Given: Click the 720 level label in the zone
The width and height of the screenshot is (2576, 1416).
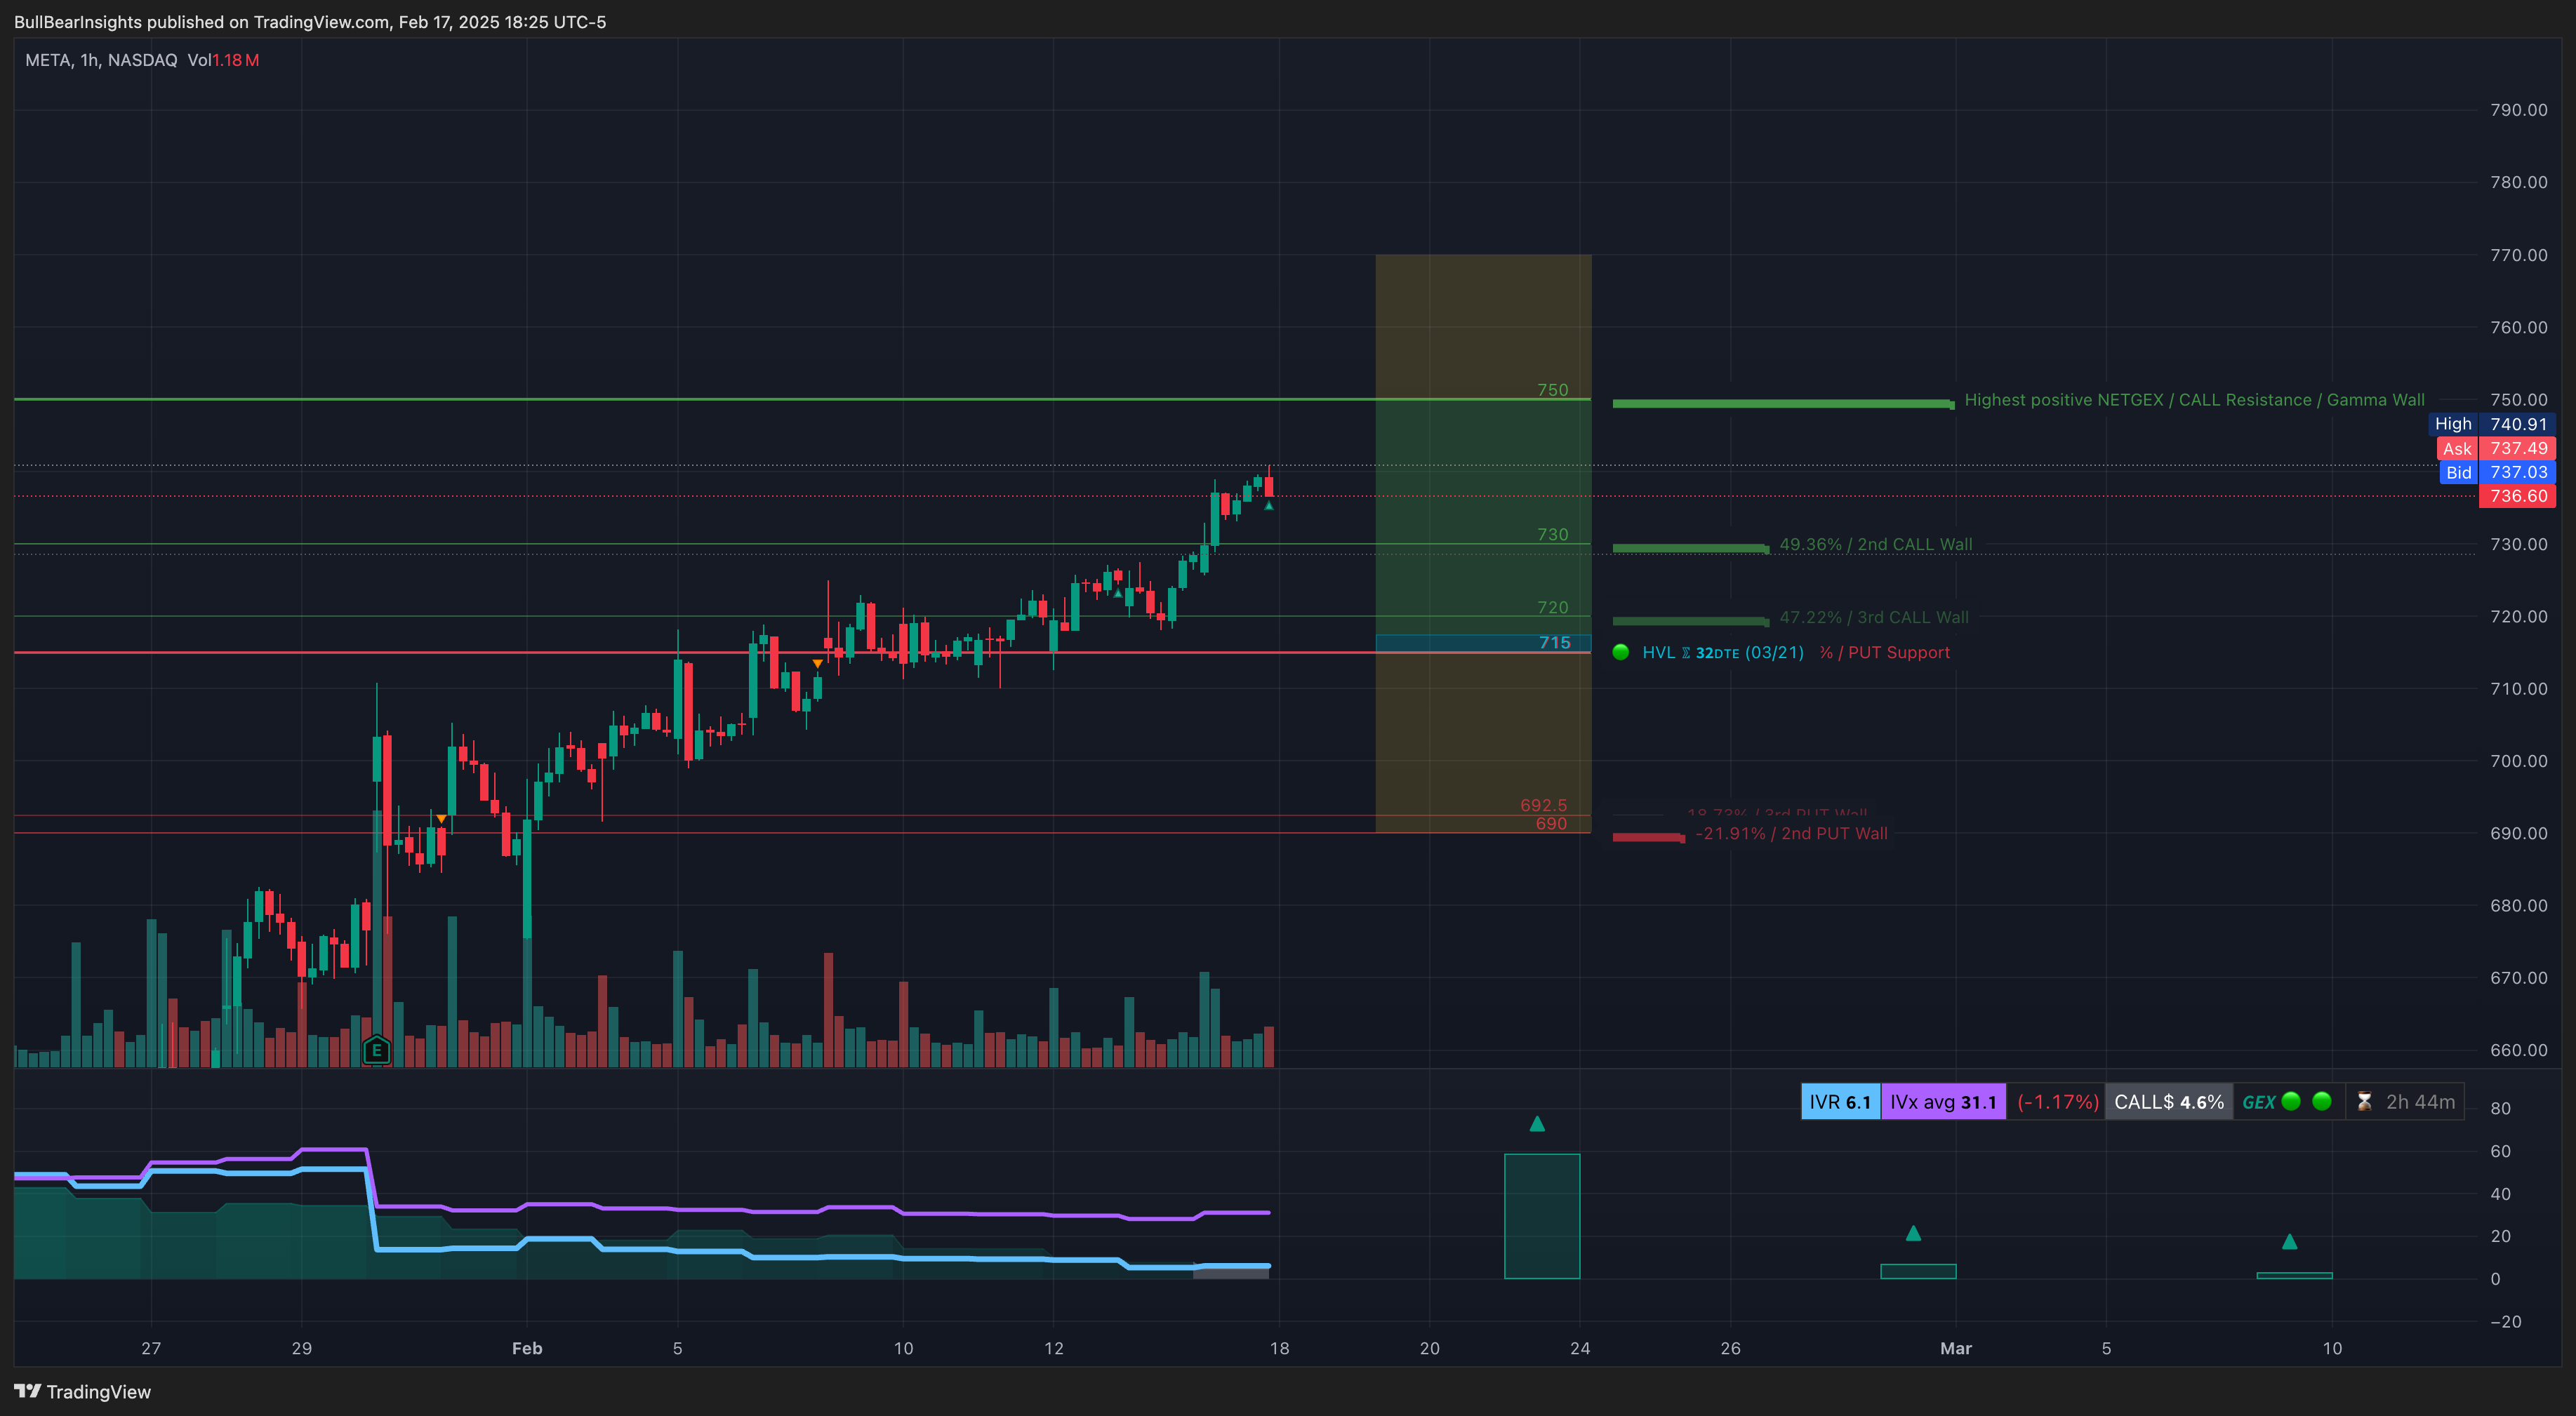Looking at the screenshot, I should [1552, 608].
